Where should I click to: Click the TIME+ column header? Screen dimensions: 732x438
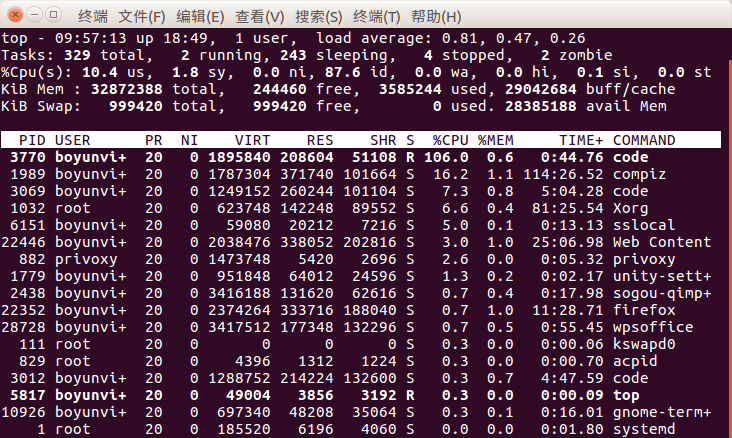[x=581, y=140]
